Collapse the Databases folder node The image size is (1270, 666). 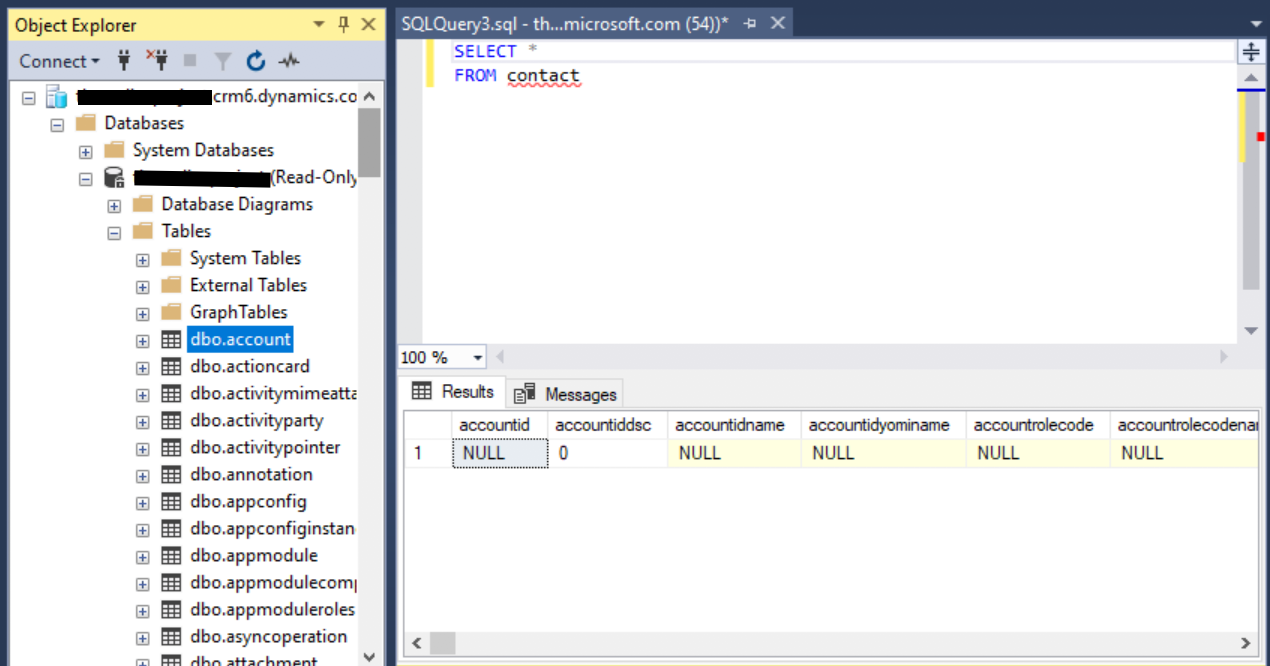pyautogui.click(x=57, y=124)
